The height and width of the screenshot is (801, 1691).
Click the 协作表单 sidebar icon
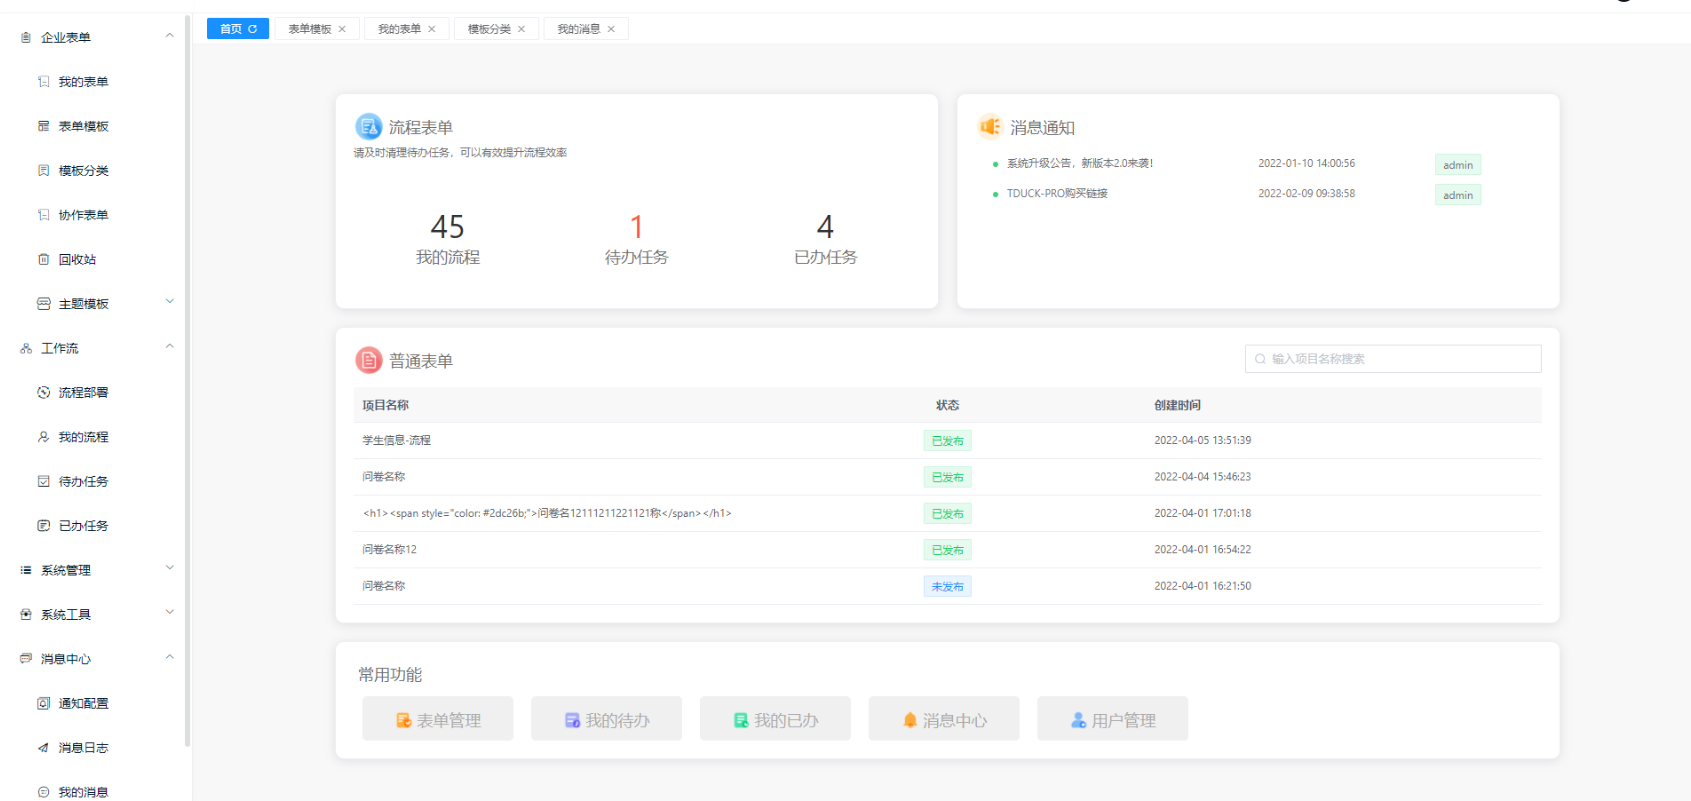pyautogui.click(x=43, y=215)
